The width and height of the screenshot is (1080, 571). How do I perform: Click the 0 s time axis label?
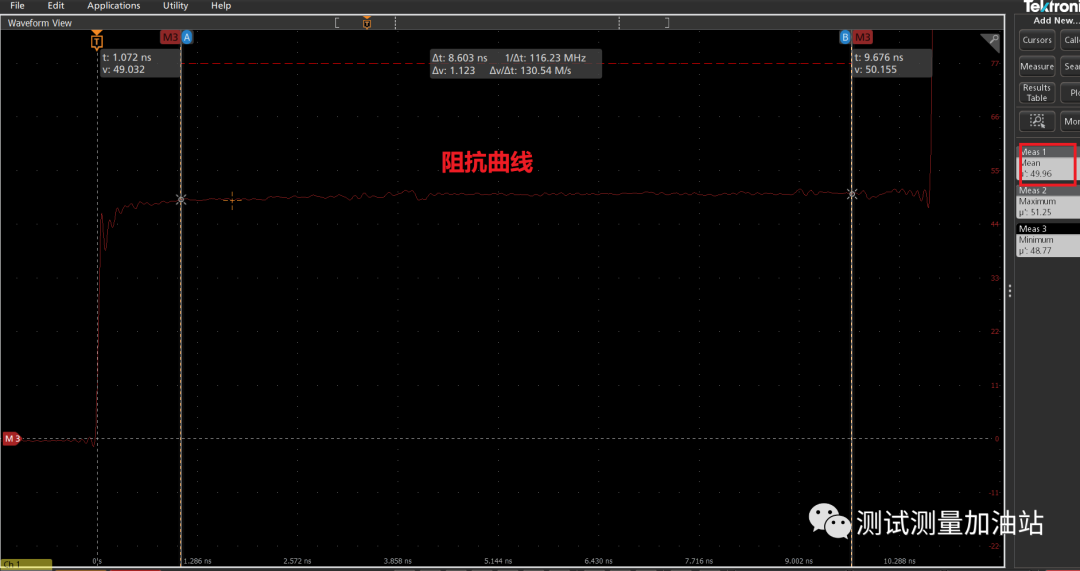pos(98,561)
